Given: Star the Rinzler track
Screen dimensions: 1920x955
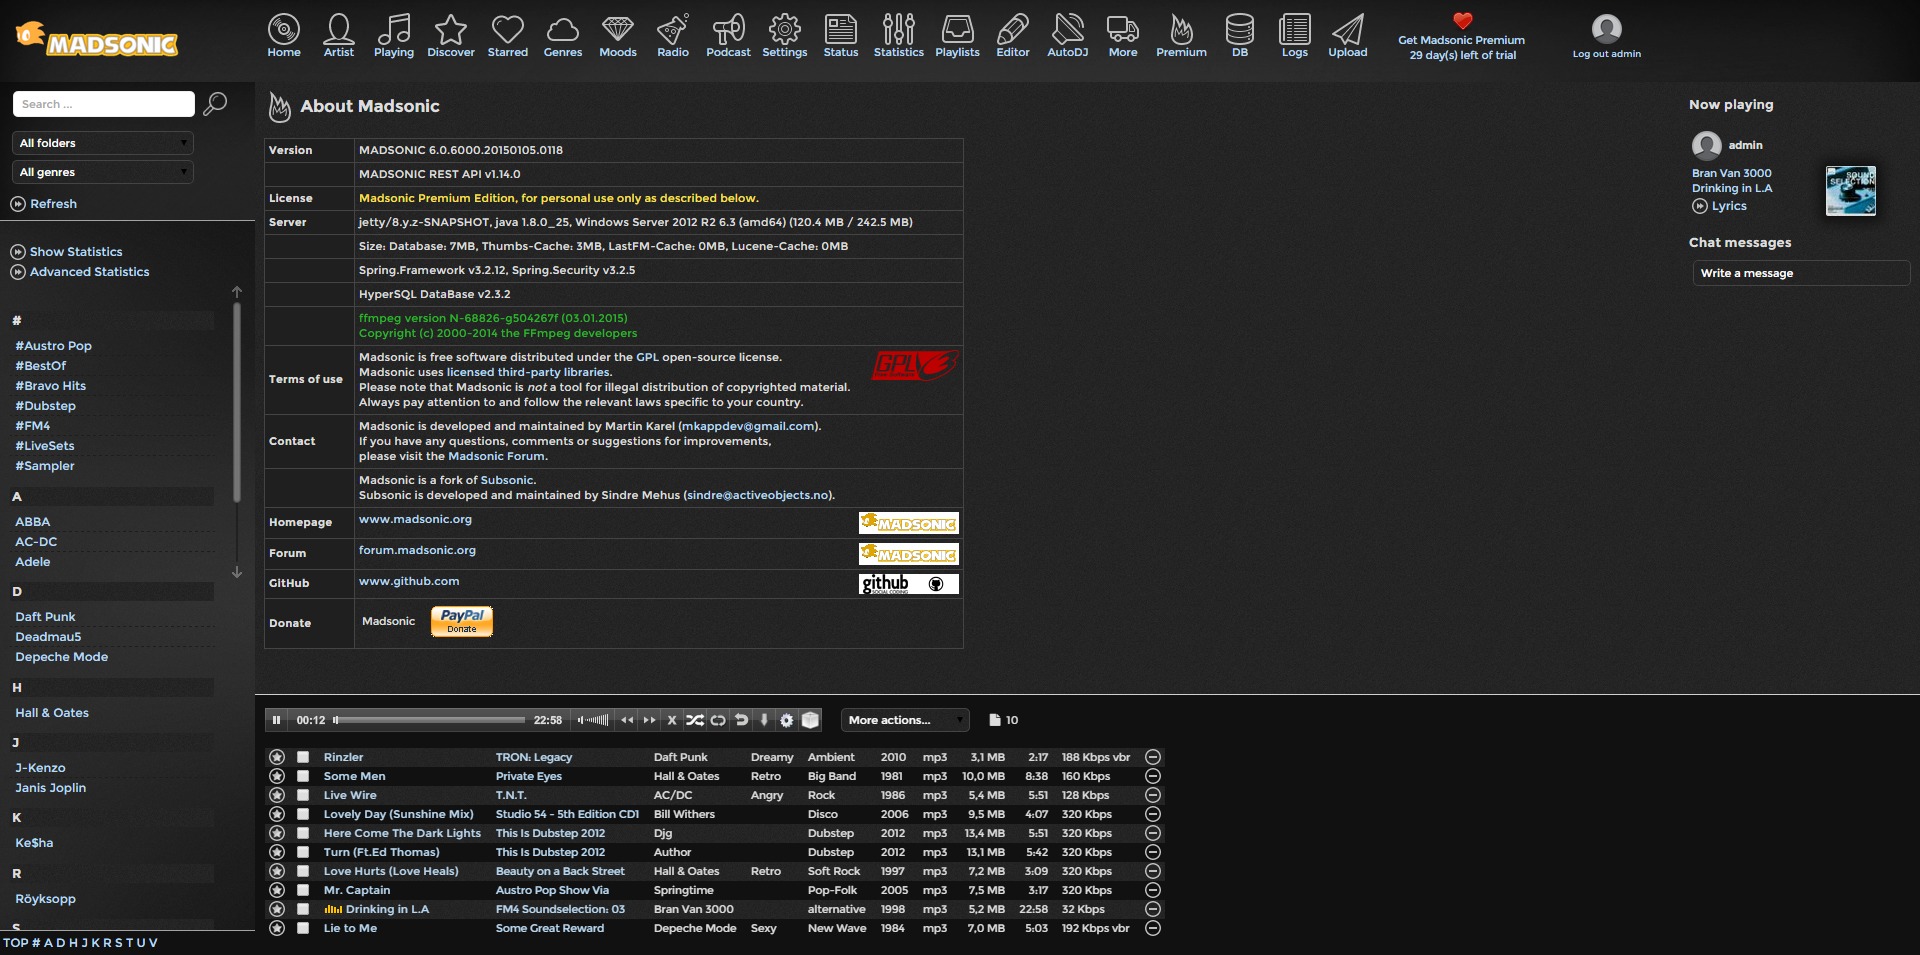Looking at the screenshot, I should point(277,757).
